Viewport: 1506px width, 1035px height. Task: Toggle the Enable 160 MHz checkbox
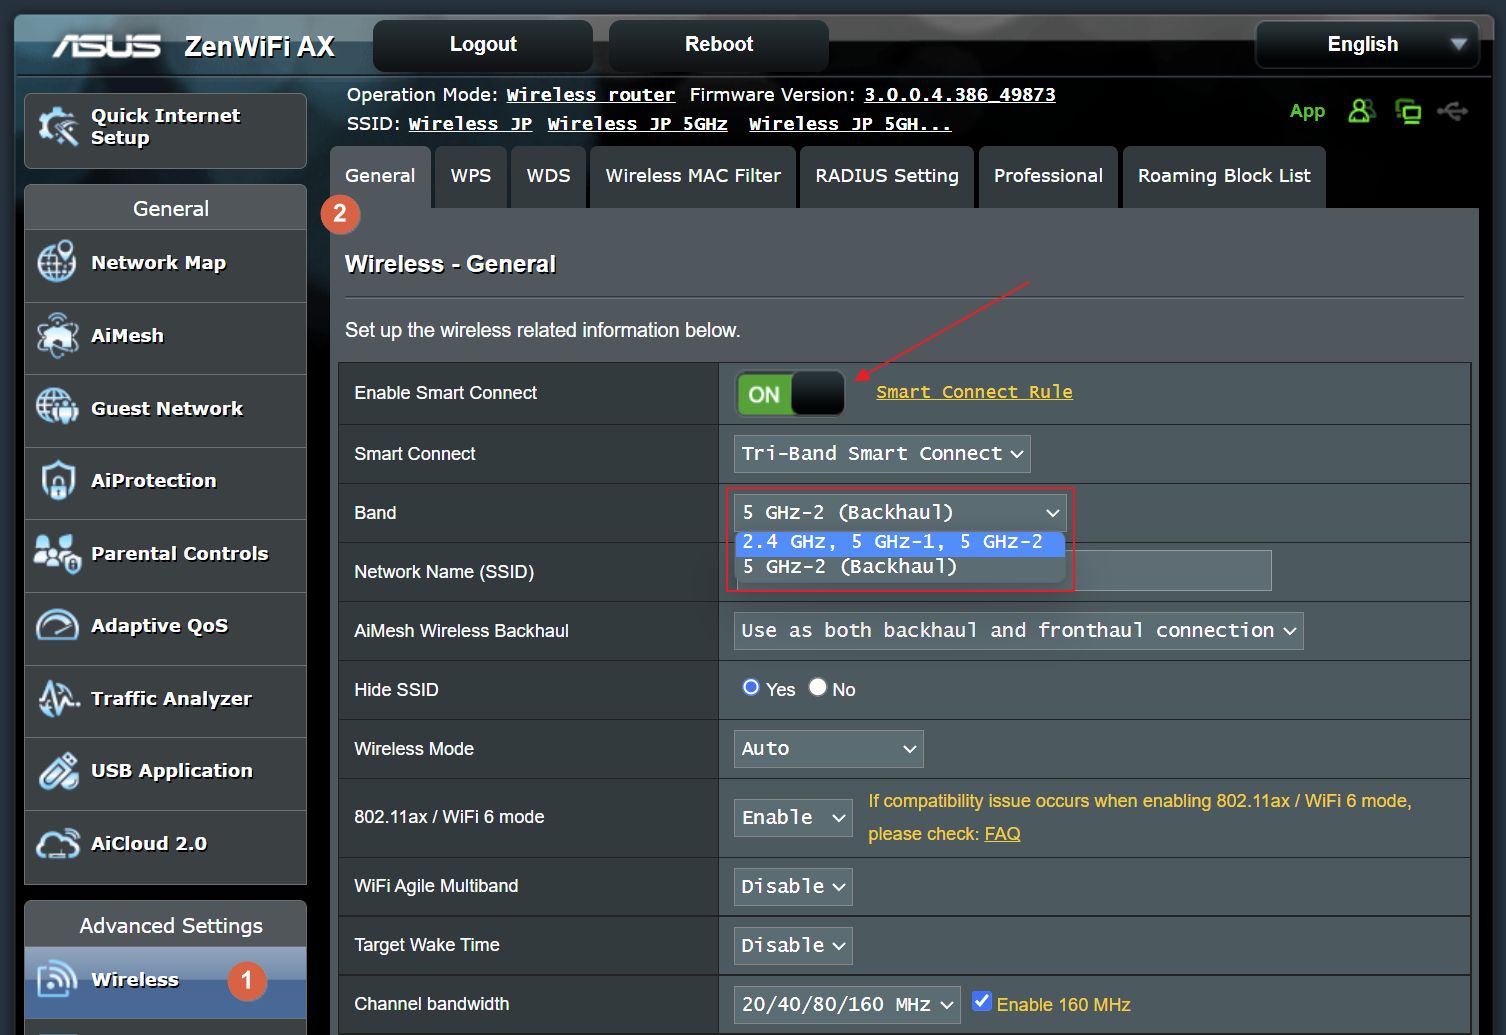coord(982,1001)
